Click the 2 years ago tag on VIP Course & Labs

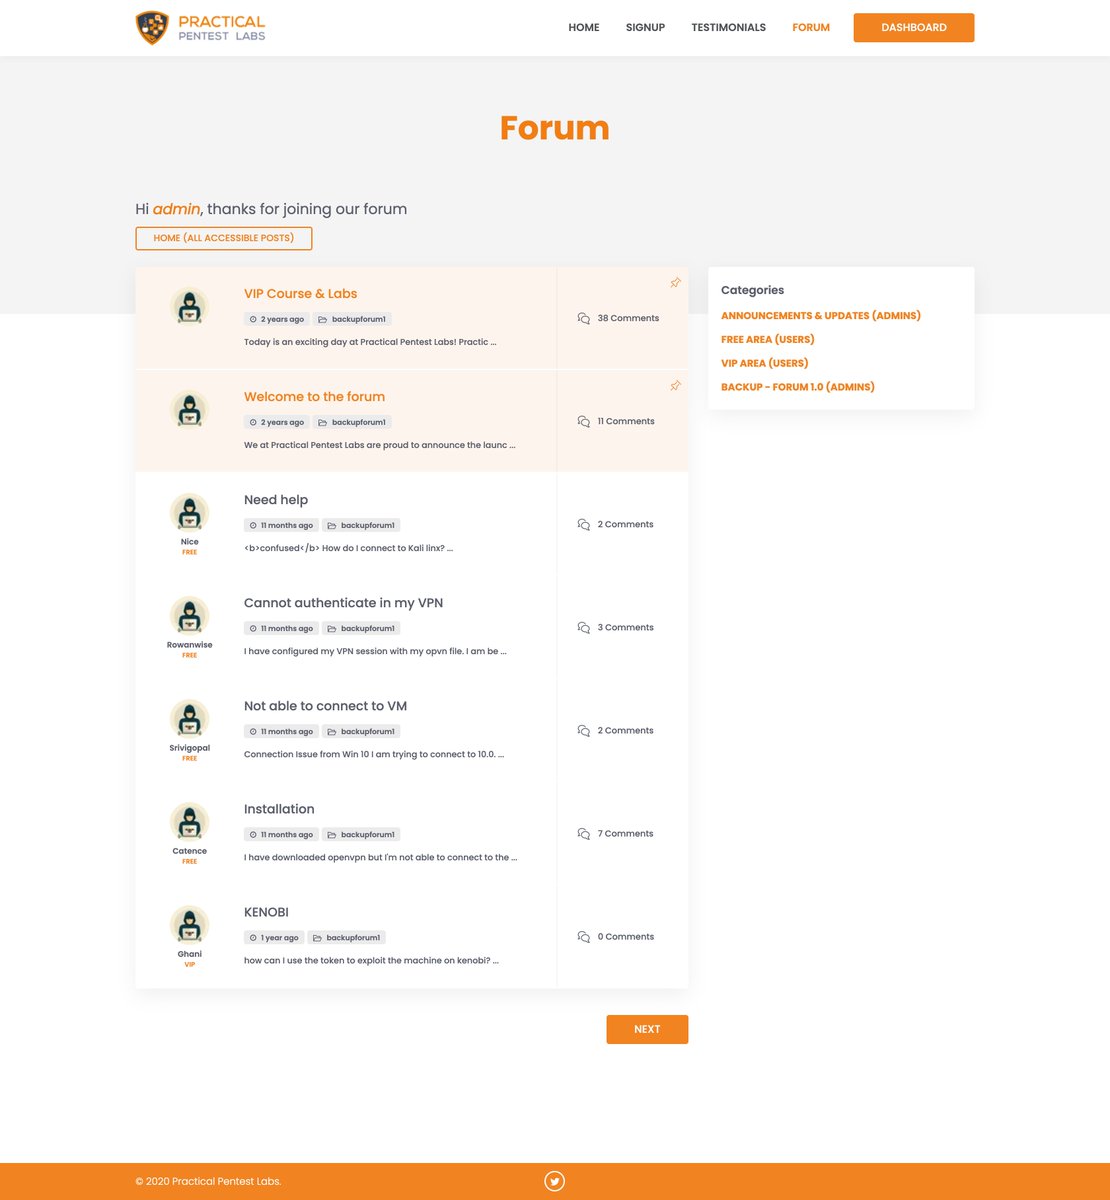[x=276, y=319]
